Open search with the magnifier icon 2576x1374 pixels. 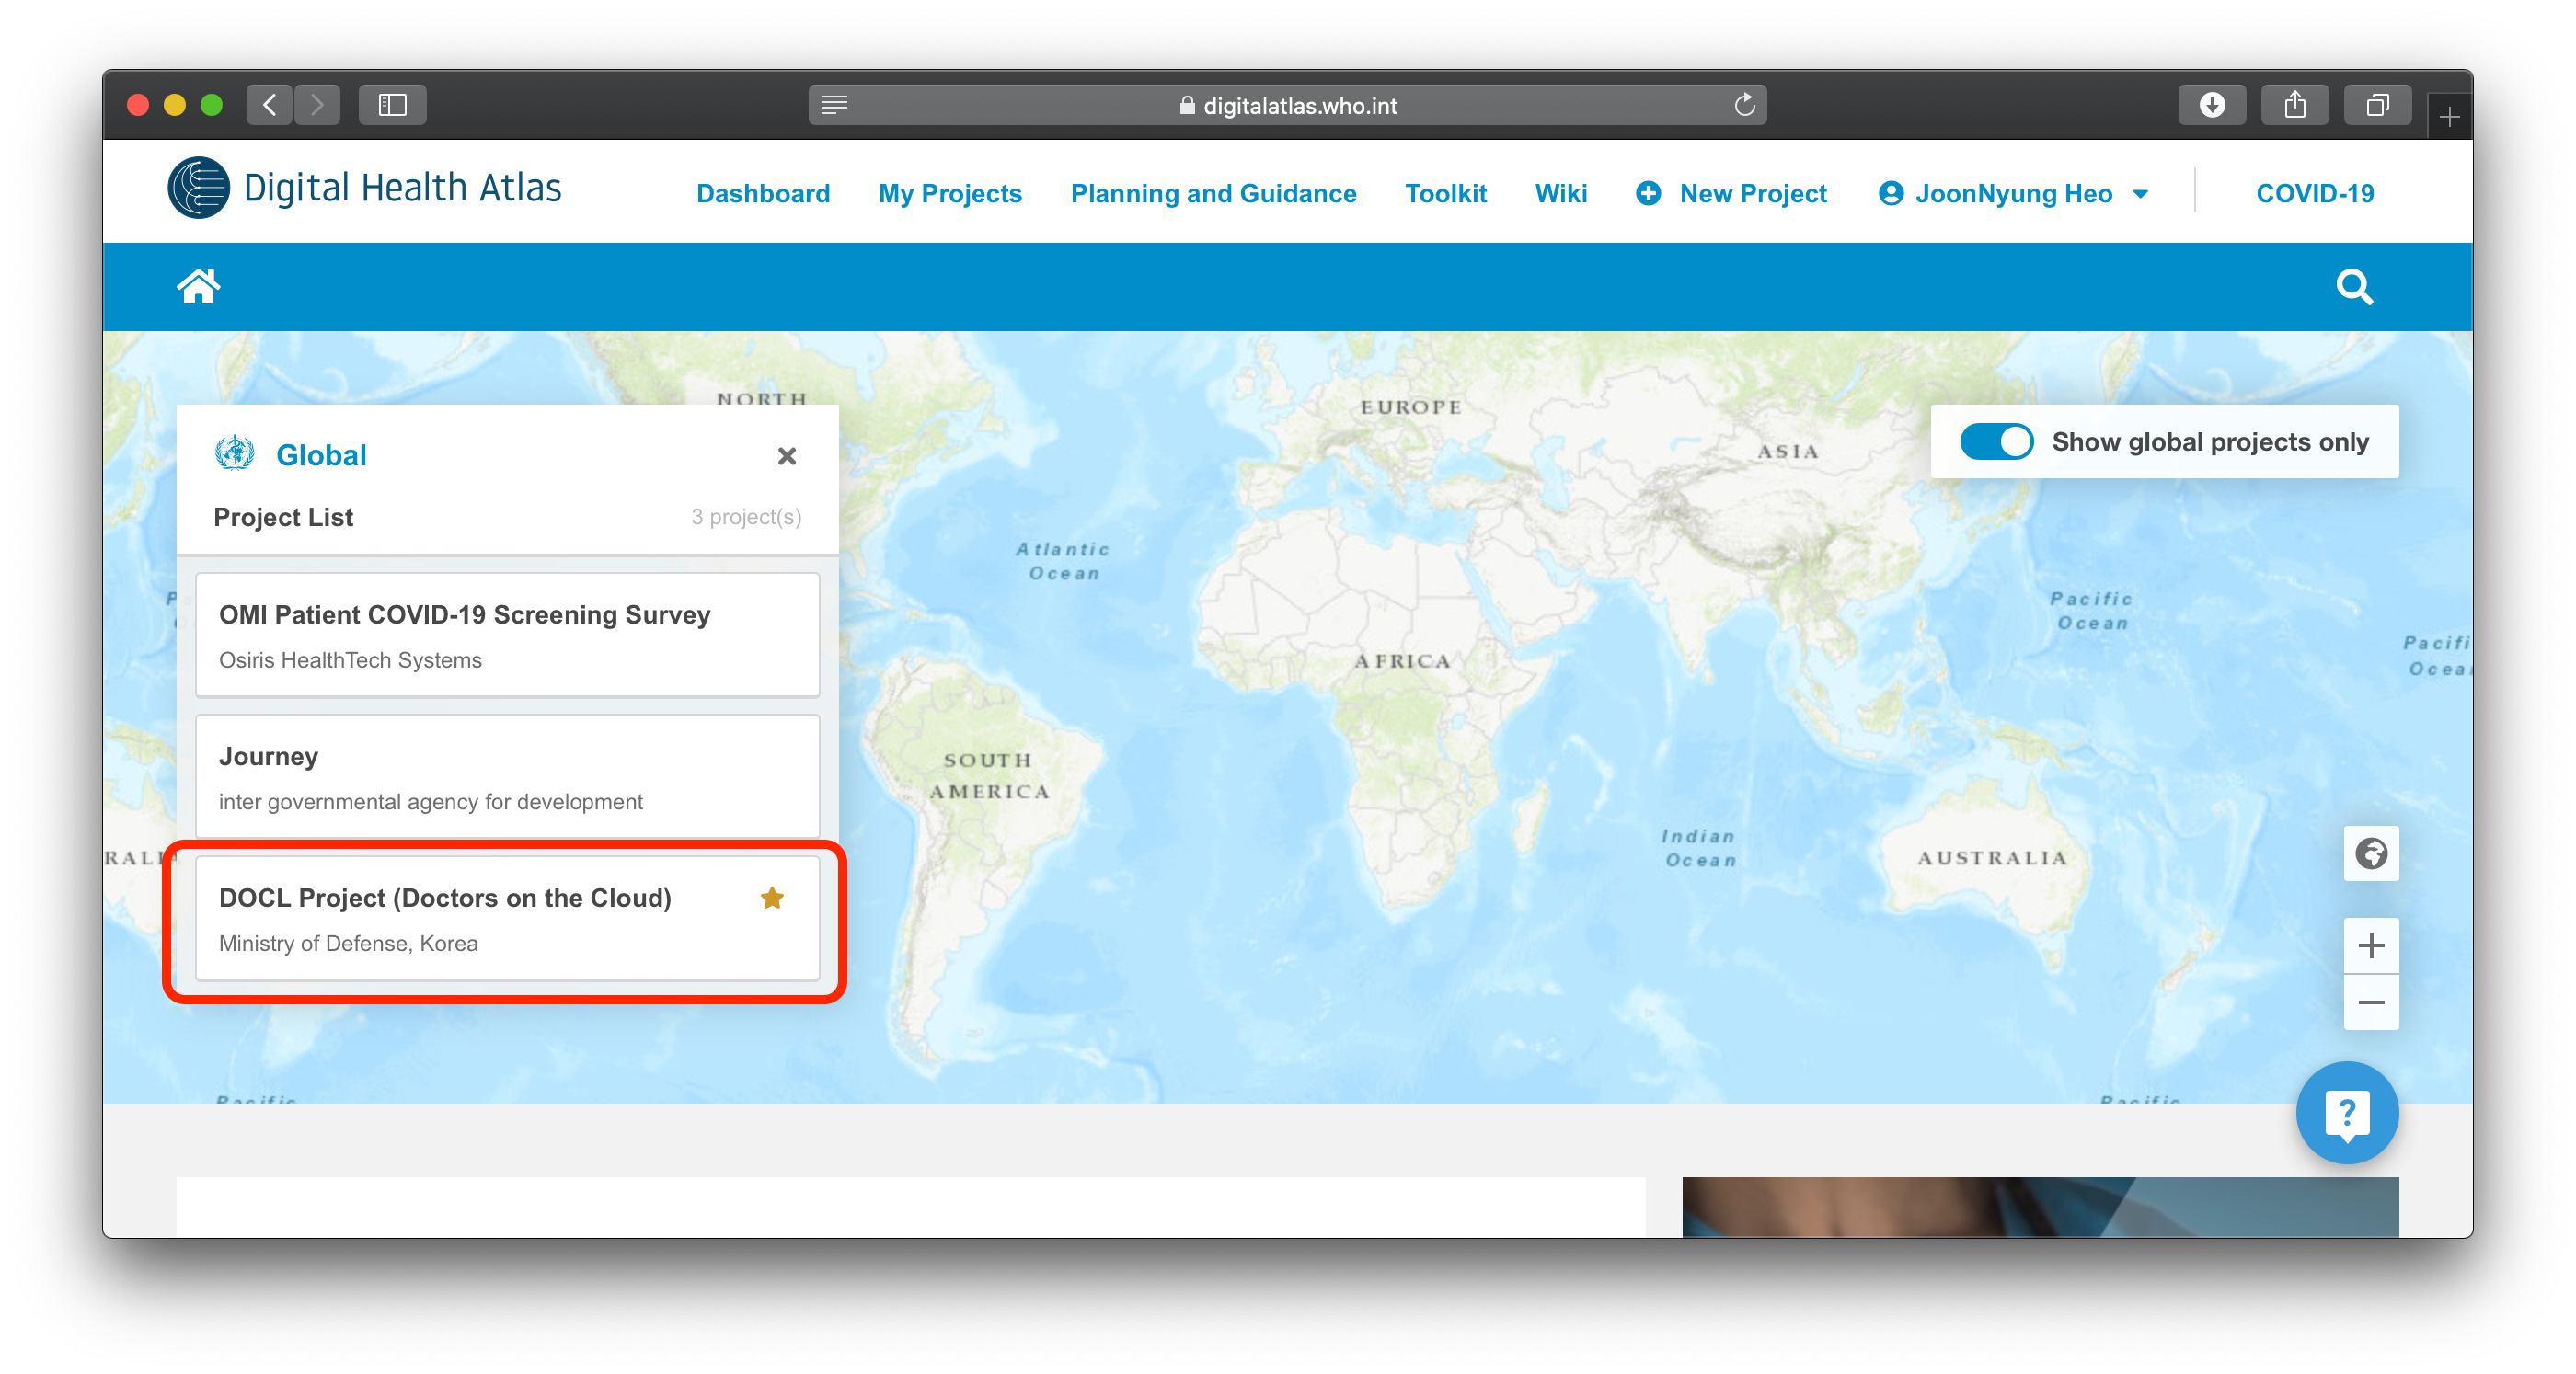click(2353, 287)
